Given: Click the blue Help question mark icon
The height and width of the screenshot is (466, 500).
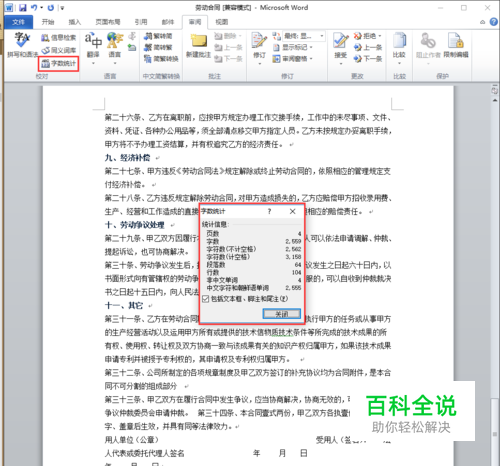Looking at the screenshot, I should coord(494,22).
